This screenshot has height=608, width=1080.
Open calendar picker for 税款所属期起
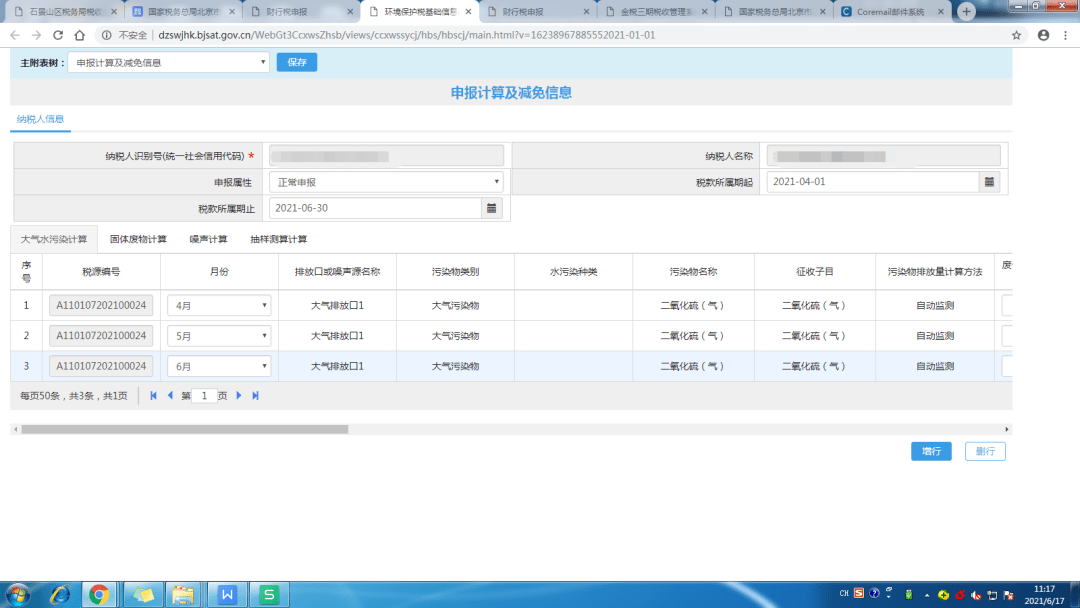(x=989, y=182)
